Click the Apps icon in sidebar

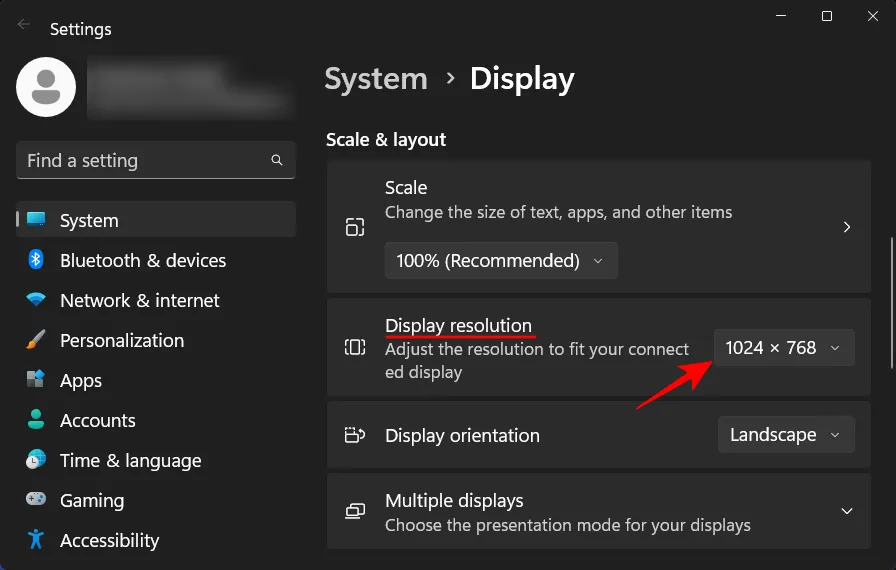coord(37,380)
